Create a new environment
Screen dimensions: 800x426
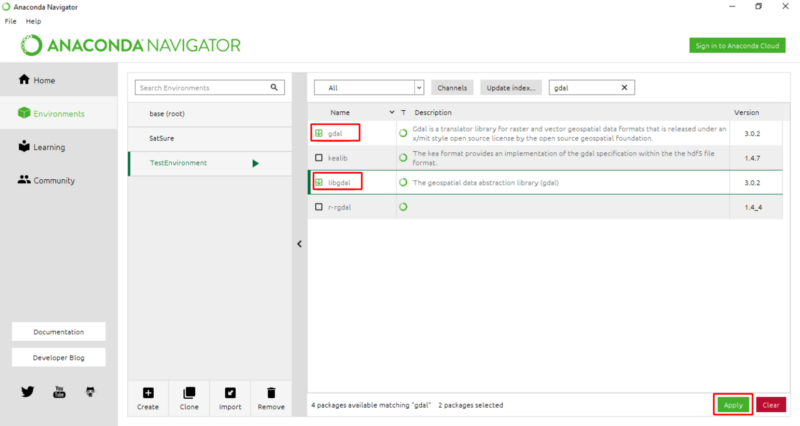148,398
